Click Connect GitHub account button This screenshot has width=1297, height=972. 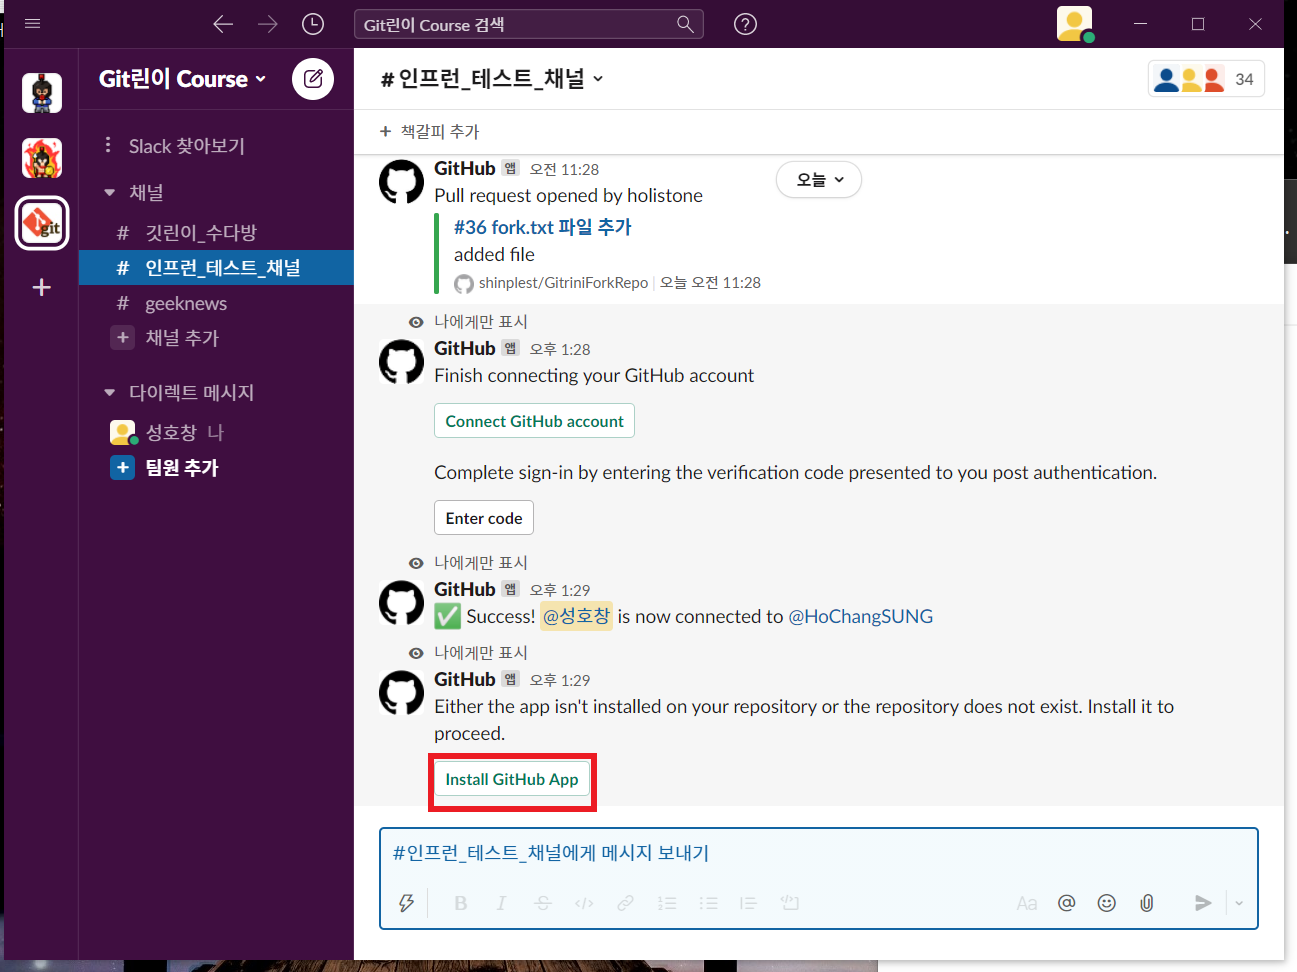pyautogui.click(x=534, y=421)
